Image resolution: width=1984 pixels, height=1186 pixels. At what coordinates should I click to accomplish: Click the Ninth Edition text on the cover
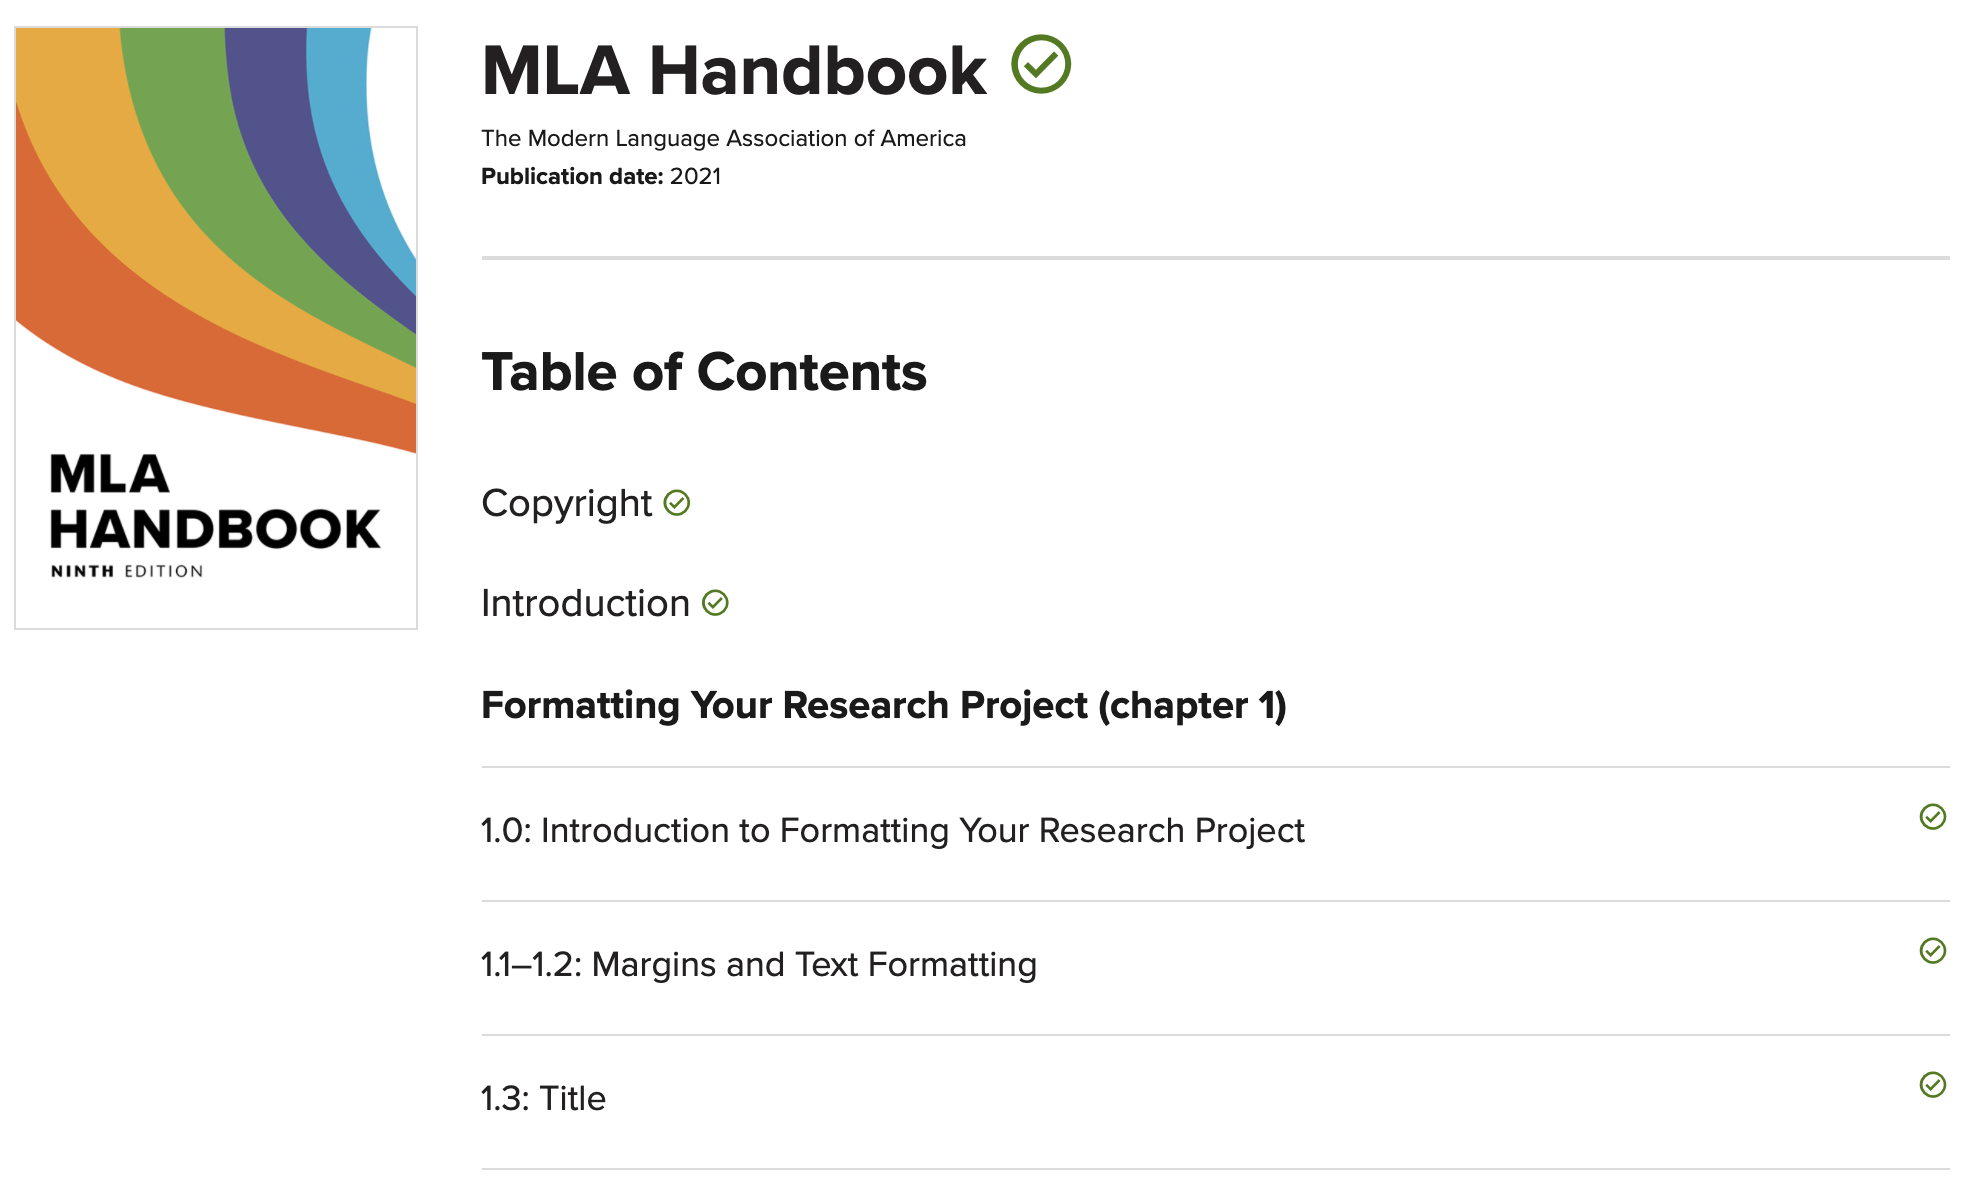click(127, 571)
